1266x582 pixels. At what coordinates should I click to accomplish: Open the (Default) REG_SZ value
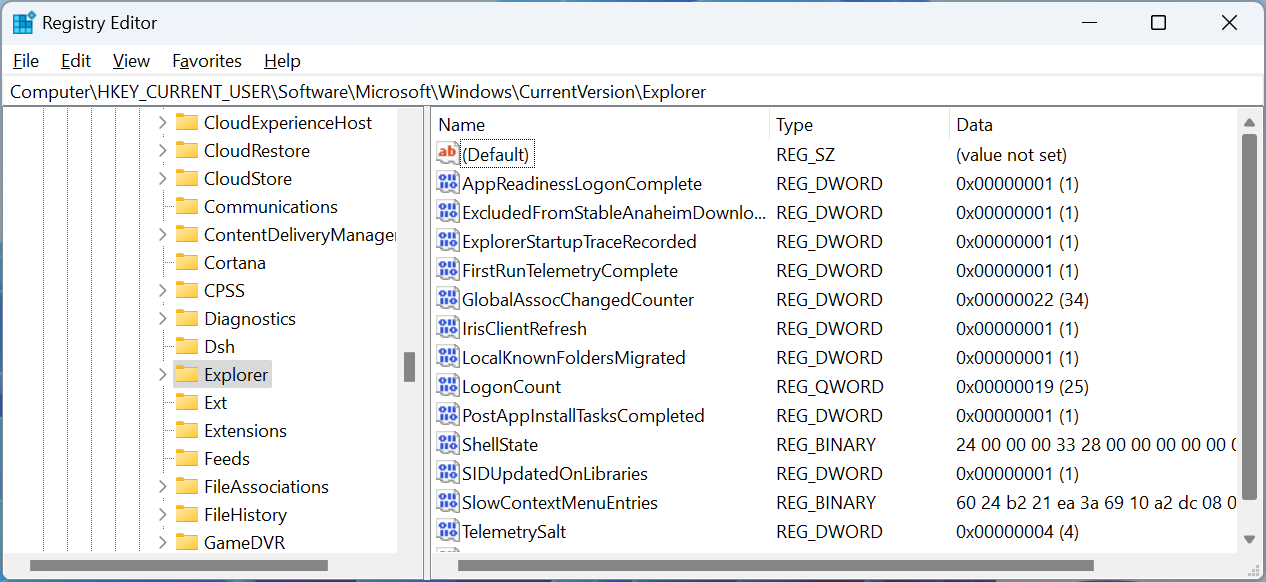pyautogui.click(x=497, y=154)
